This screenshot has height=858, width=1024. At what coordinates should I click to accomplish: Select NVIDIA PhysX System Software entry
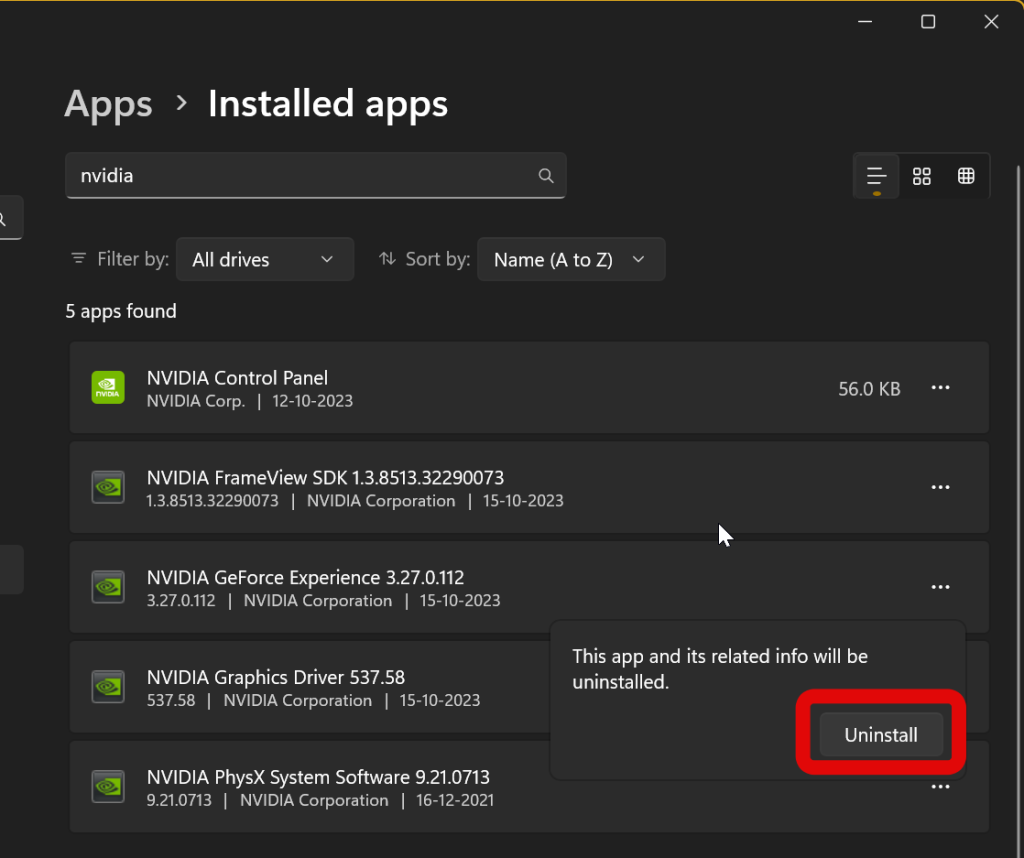click(320, 787)
